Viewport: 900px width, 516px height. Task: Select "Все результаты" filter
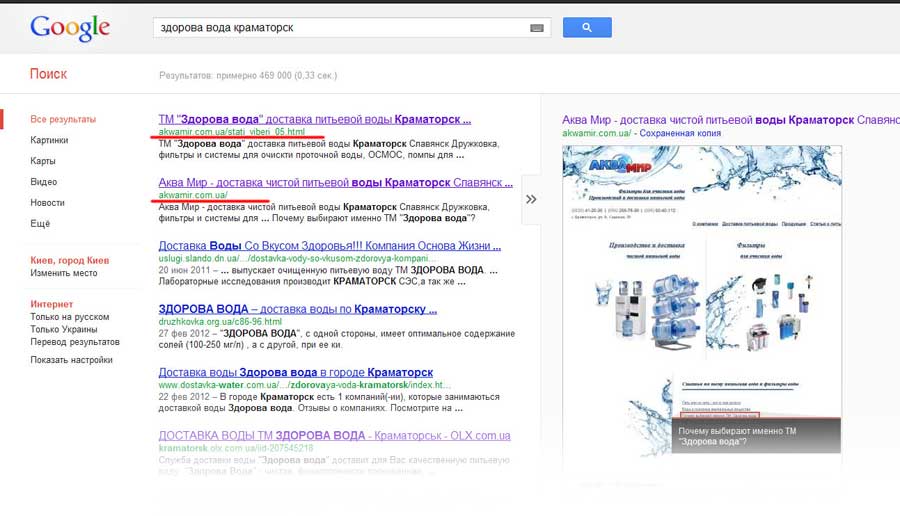63,119
